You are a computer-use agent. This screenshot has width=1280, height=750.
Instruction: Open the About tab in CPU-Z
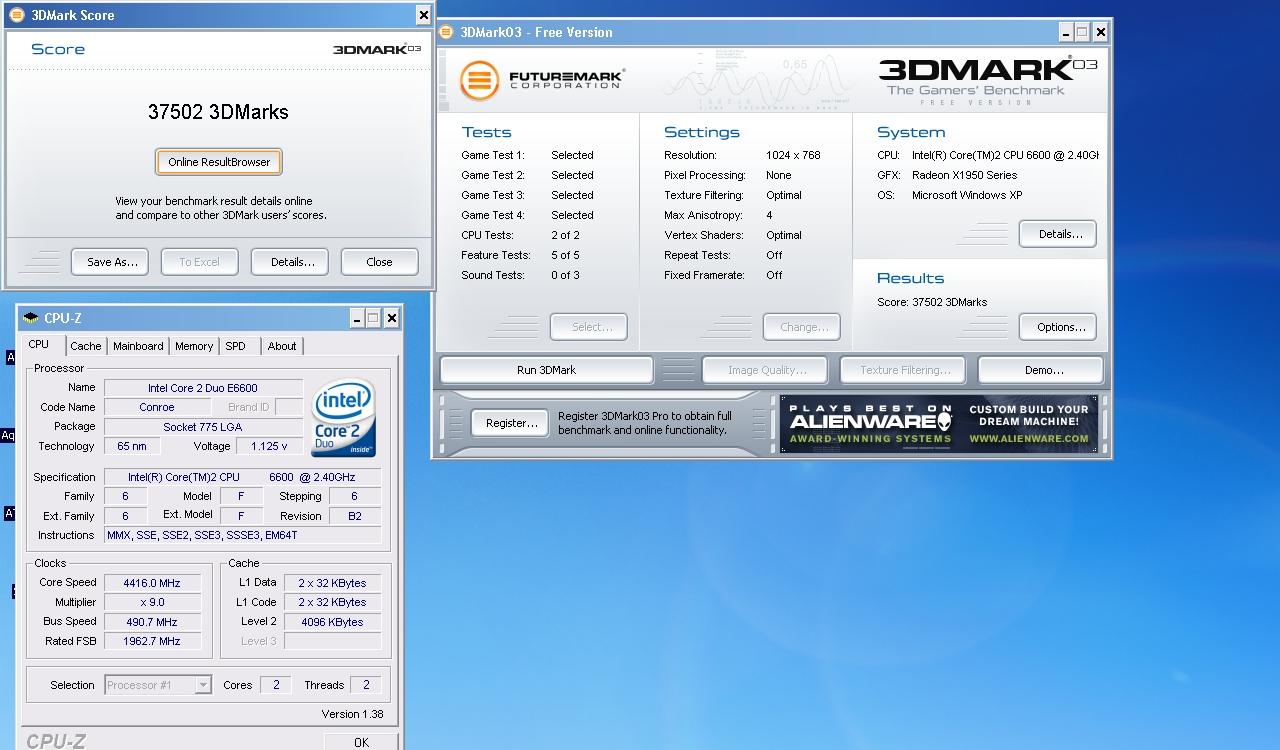point(282,346)
